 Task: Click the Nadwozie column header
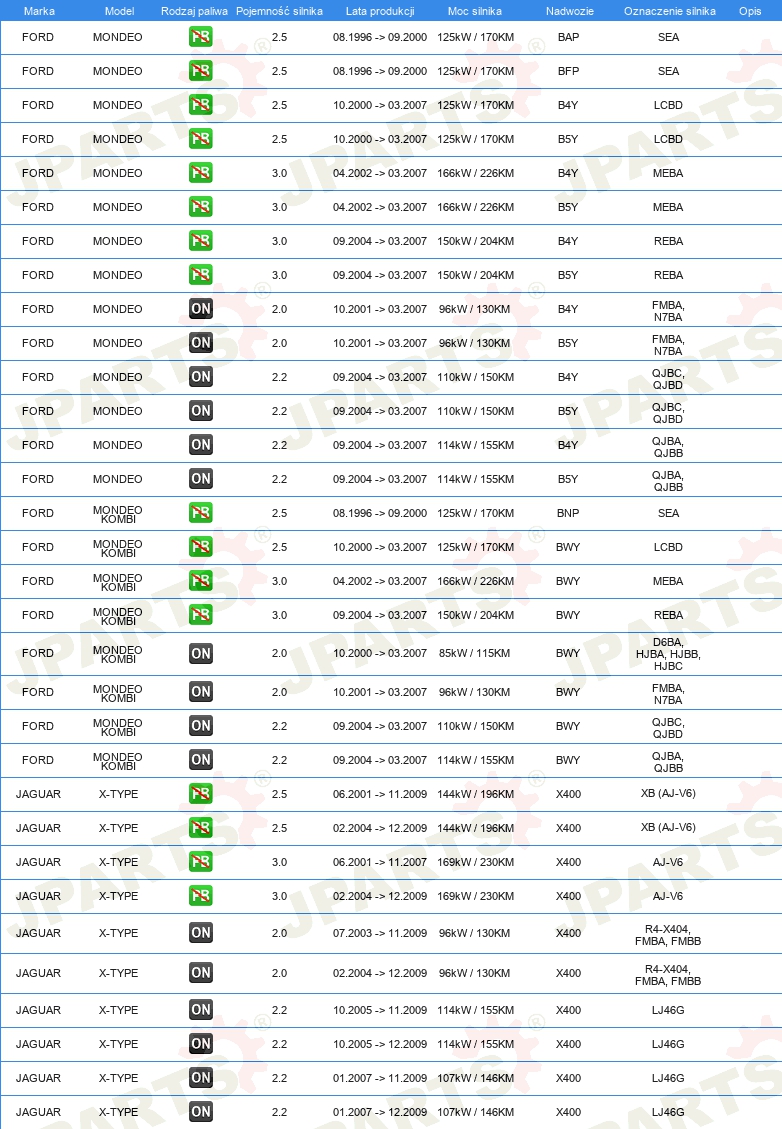pyautogui.click(x=570, y=11)
